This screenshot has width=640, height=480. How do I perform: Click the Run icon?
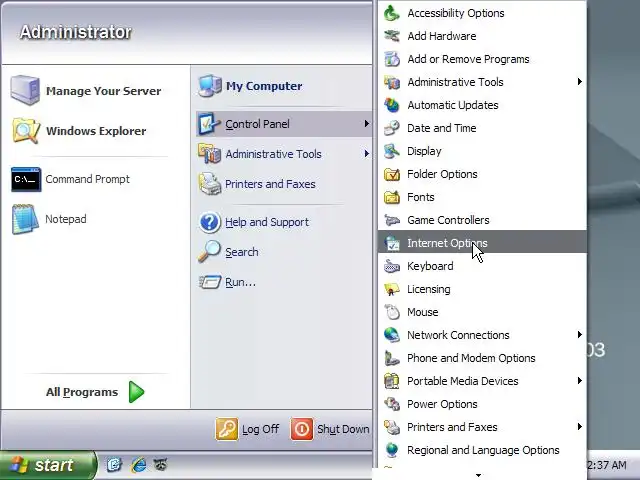(x=210, y=282)
